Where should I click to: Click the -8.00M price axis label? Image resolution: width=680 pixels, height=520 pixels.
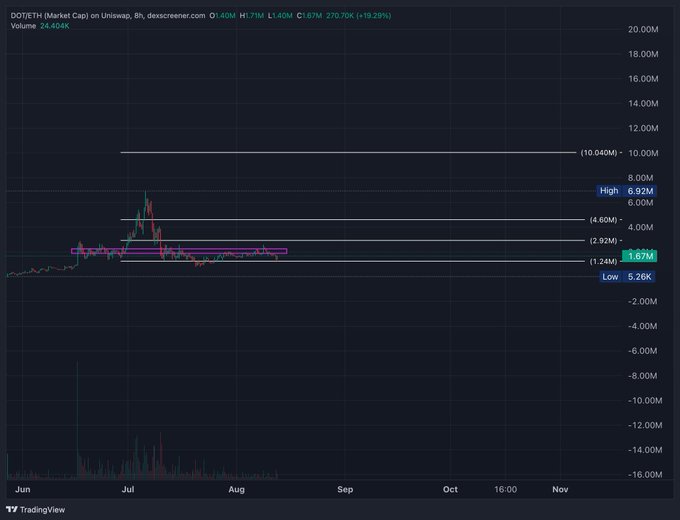pos(642,376)
